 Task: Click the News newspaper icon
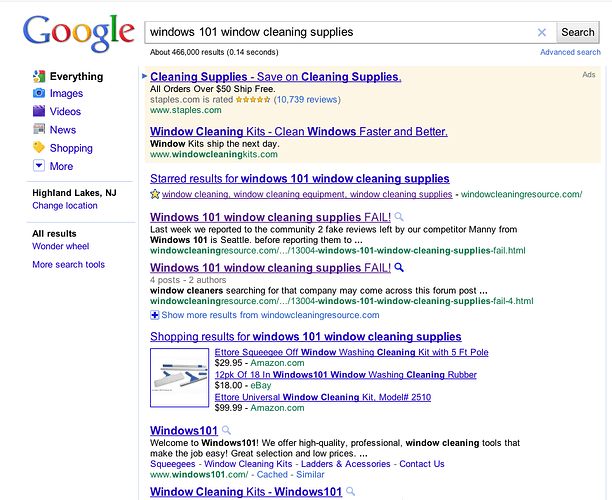39,129
